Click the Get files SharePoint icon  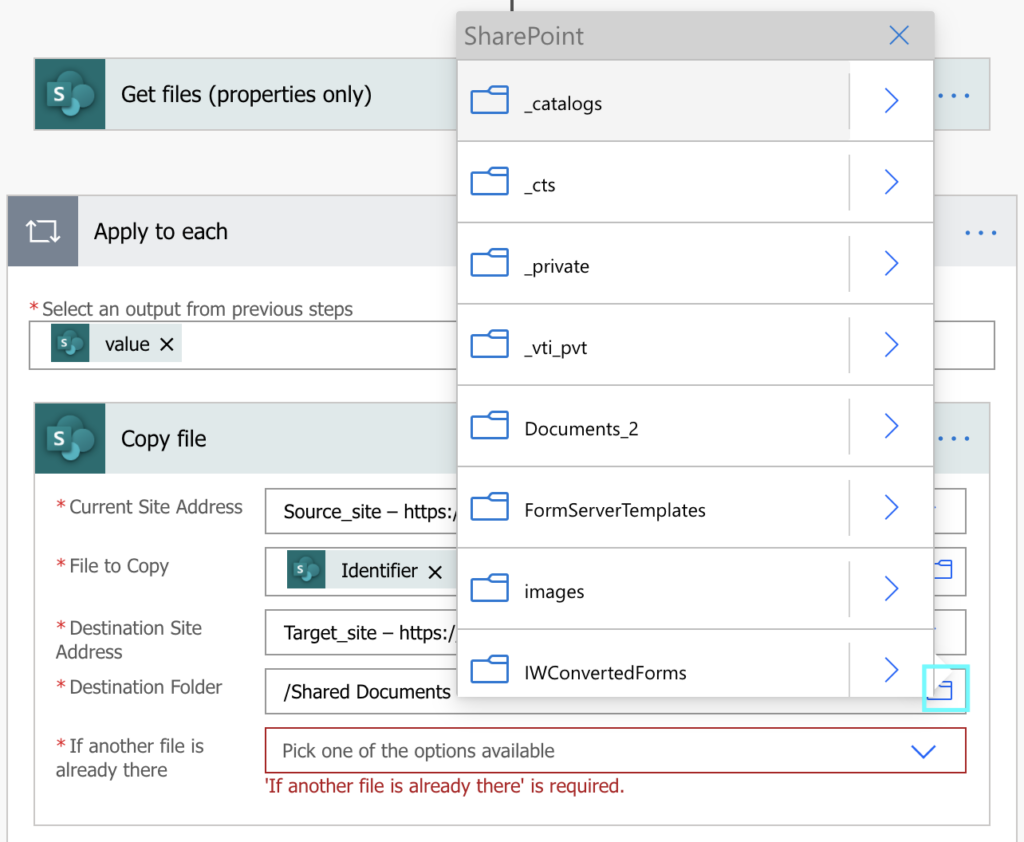70,94
